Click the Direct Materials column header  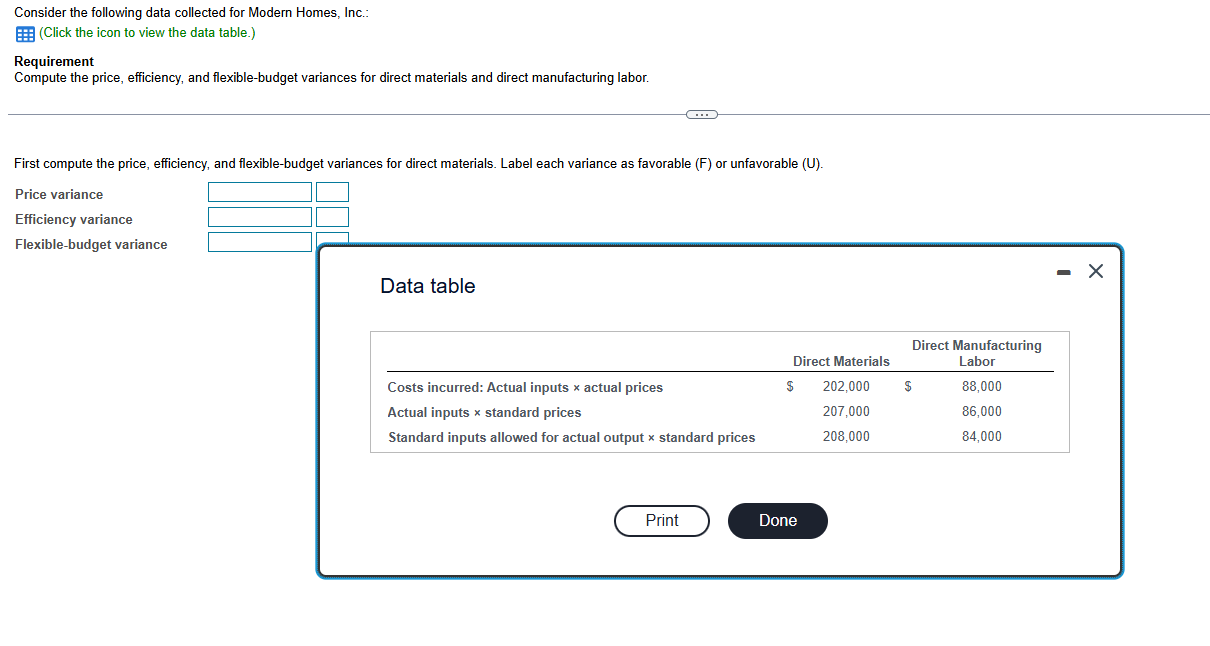pyautogui.click(x=841, y=361)
